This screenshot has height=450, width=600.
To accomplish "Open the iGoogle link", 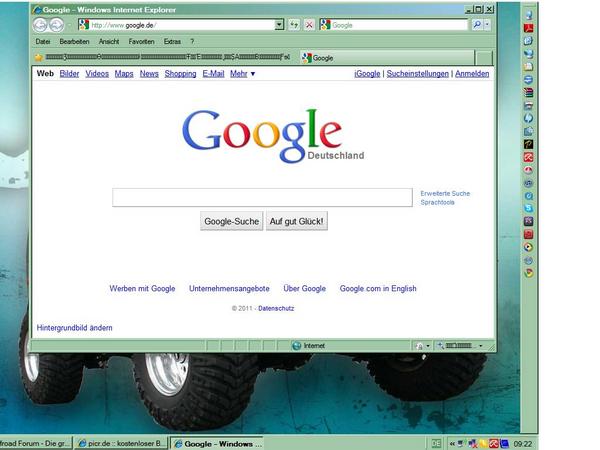I will [367, 73].
